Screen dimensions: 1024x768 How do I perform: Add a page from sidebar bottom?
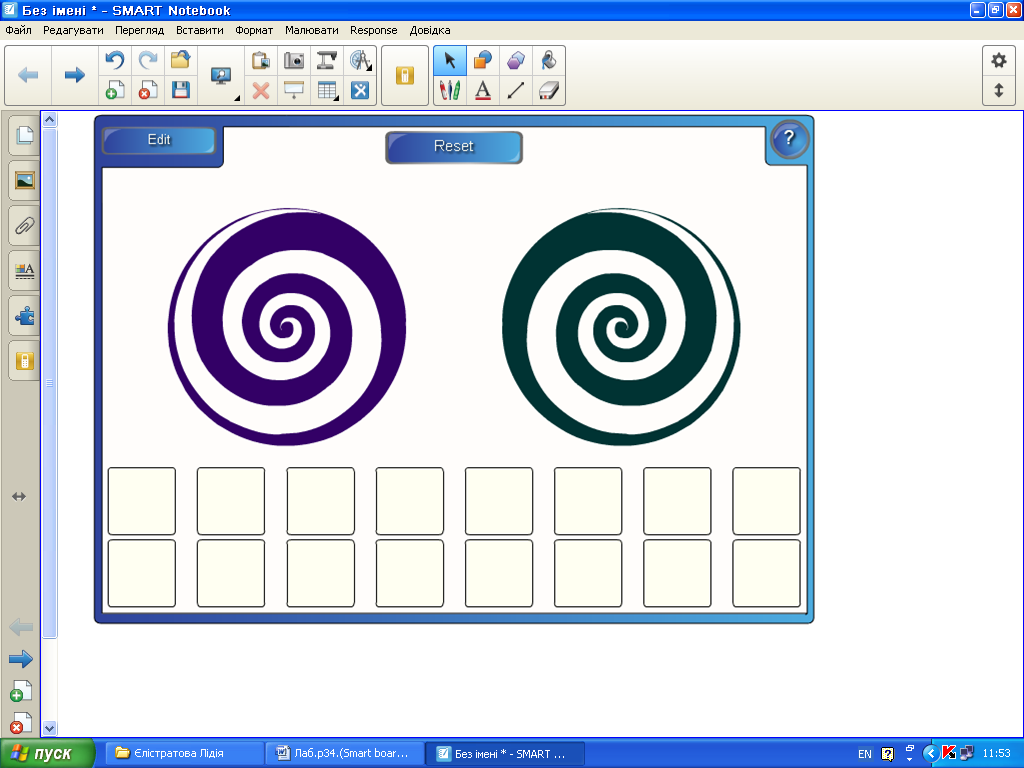[21, 691]
